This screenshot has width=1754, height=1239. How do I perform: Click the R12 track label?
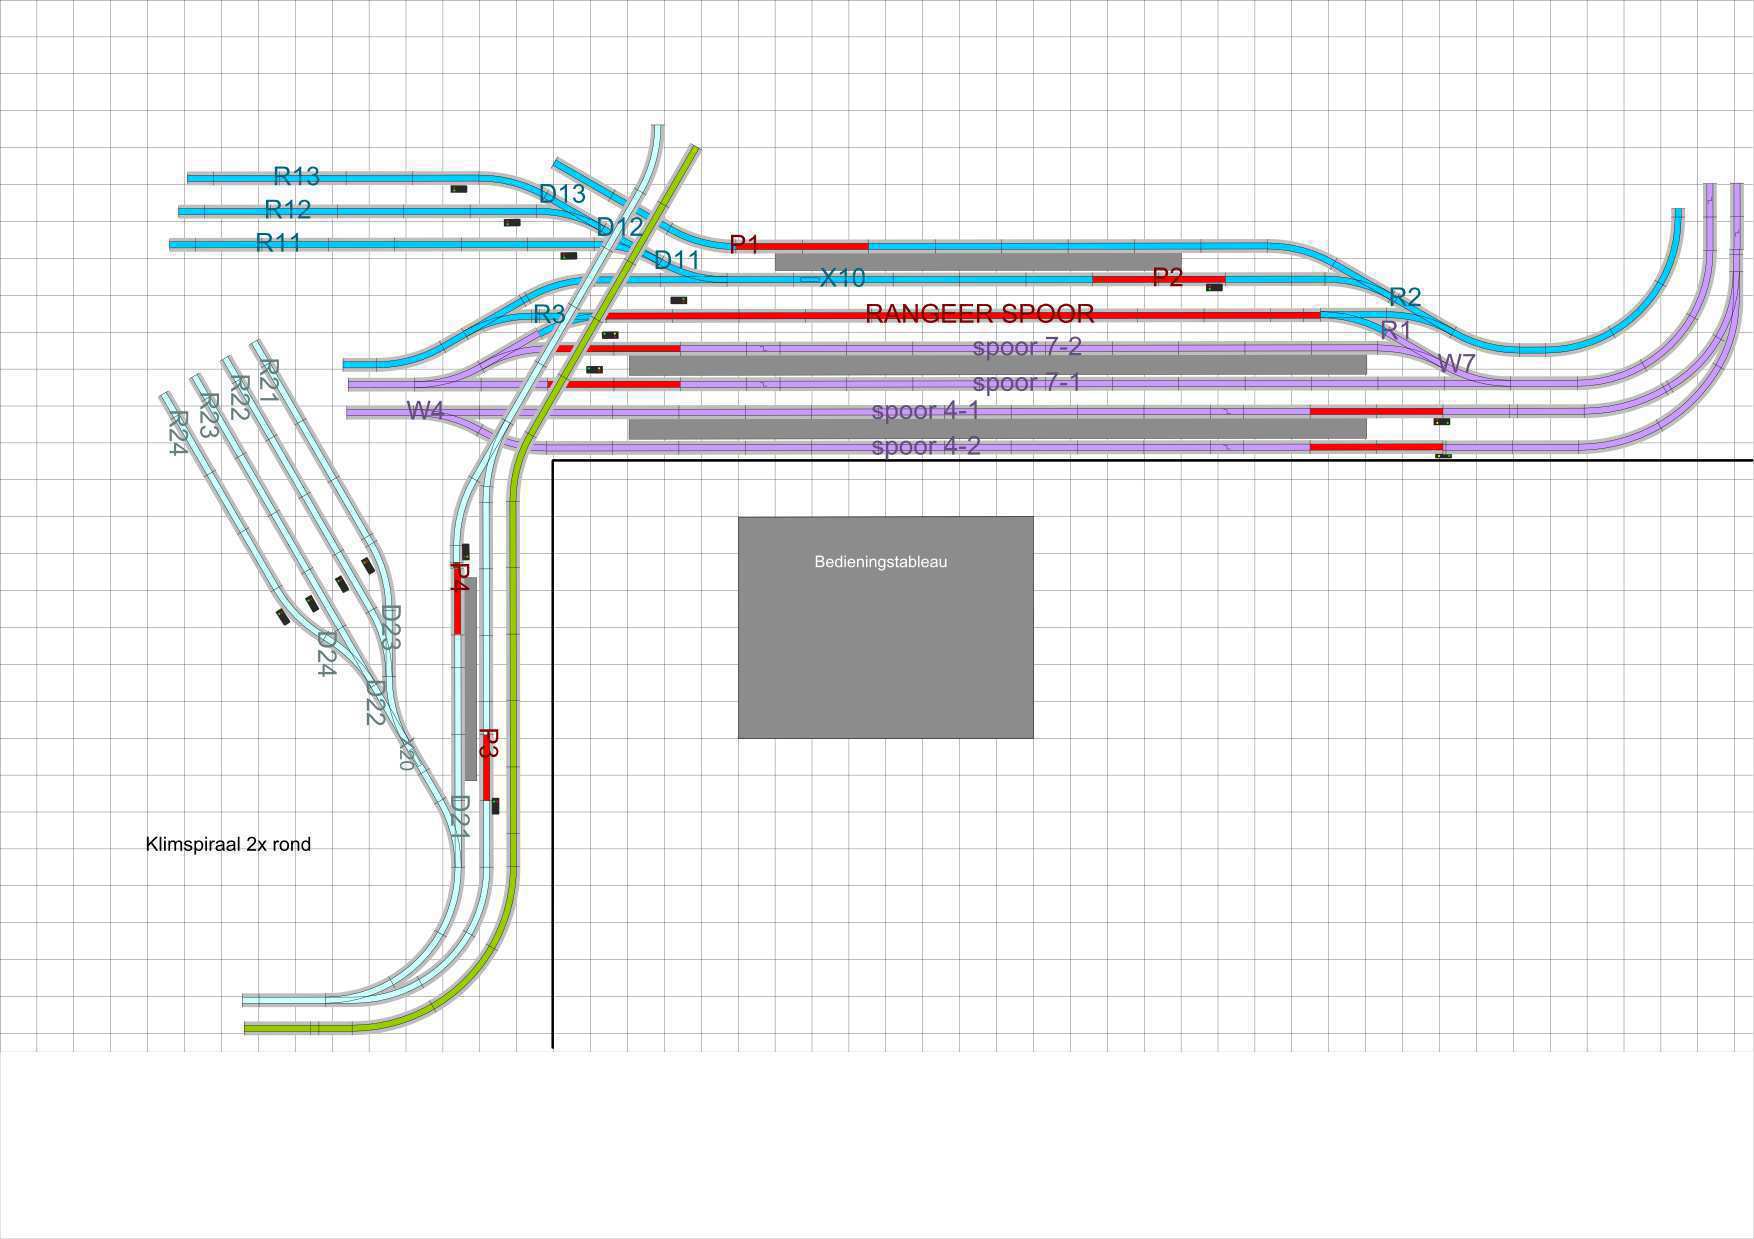click(288, 210)
